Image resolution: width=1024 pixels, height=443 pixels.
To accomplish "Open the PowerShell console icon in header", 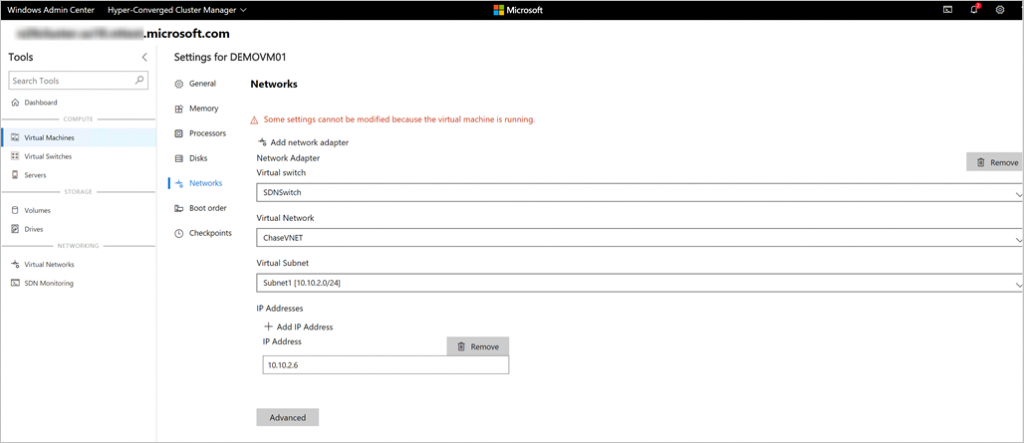I will pyautogui.click(x=947, y=10).
